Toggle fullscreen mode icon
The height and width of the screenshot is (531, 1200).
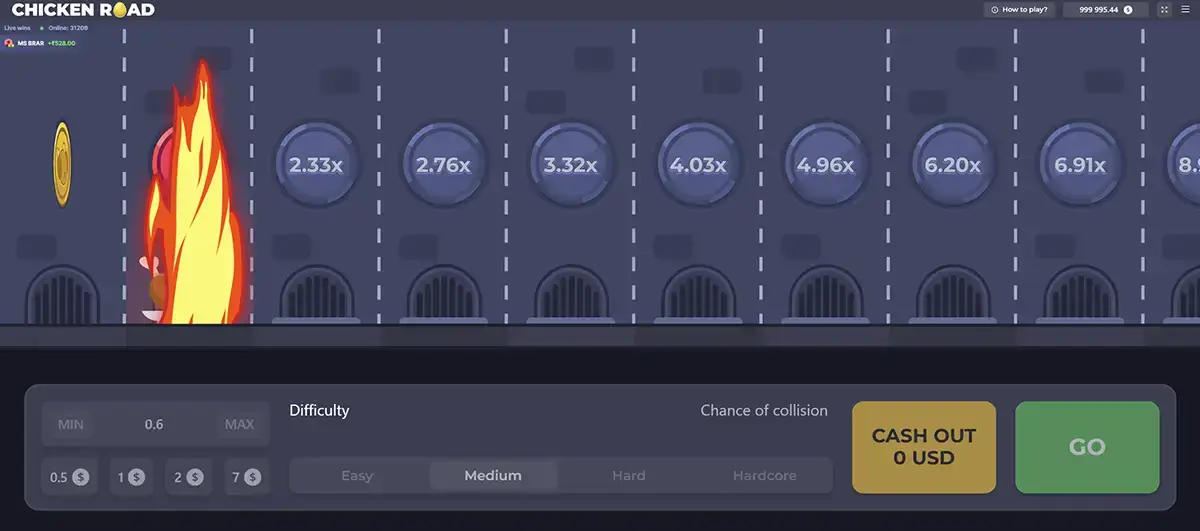[x=1164, y=9]
